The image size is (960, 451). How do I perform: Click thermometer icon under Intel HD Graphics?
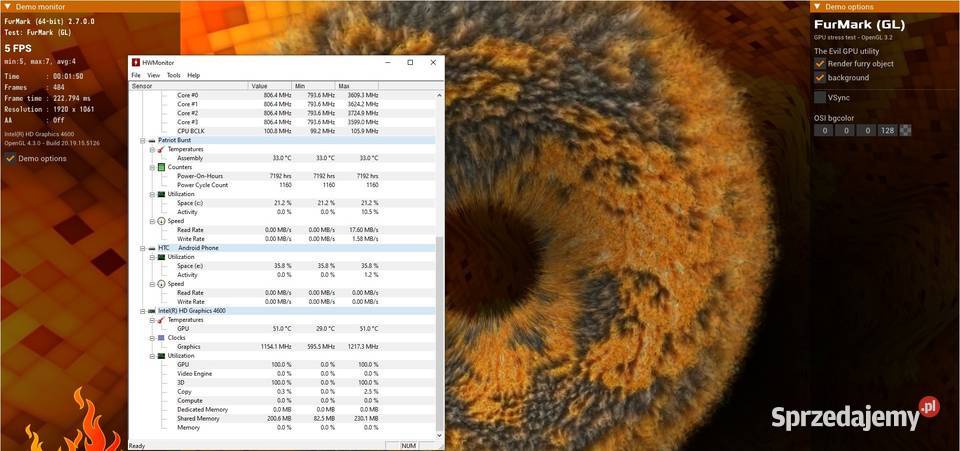click(161, 320)
